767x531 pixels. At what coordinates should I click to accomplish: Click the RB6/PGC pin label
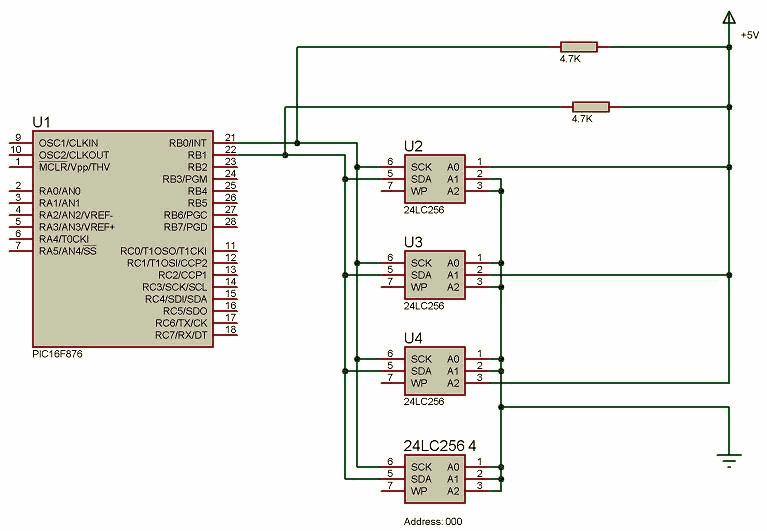pyautogui.click(x=185, y=215)
